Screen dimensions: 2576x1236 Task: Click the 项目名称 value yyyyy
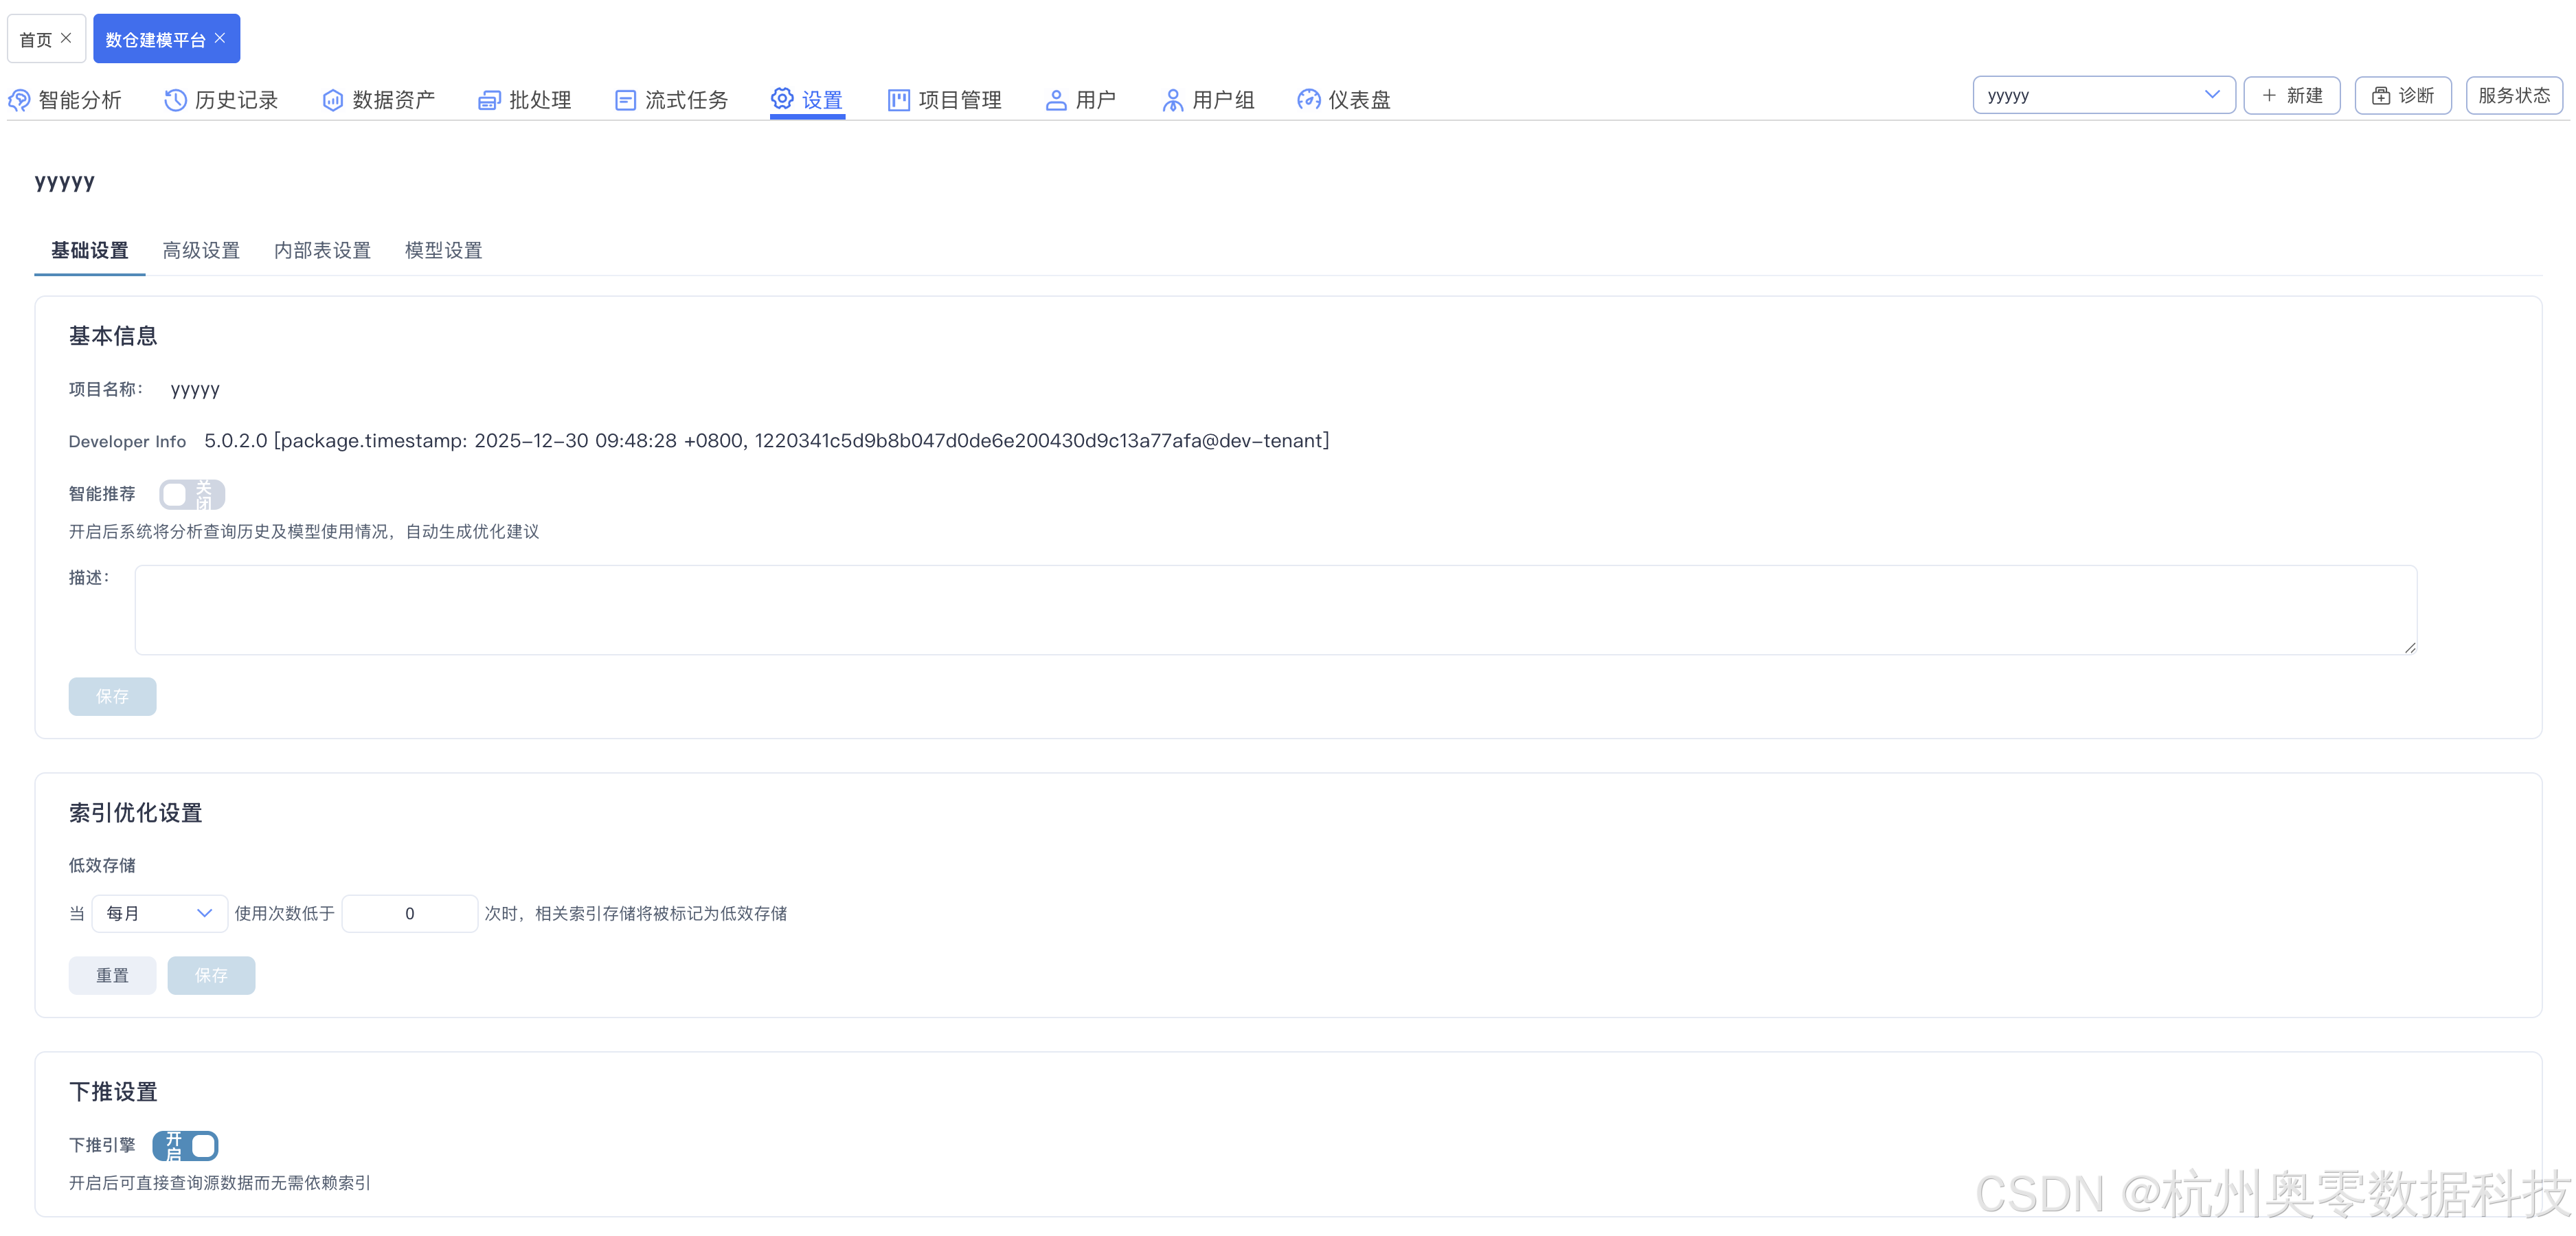[x=195, y=389]
